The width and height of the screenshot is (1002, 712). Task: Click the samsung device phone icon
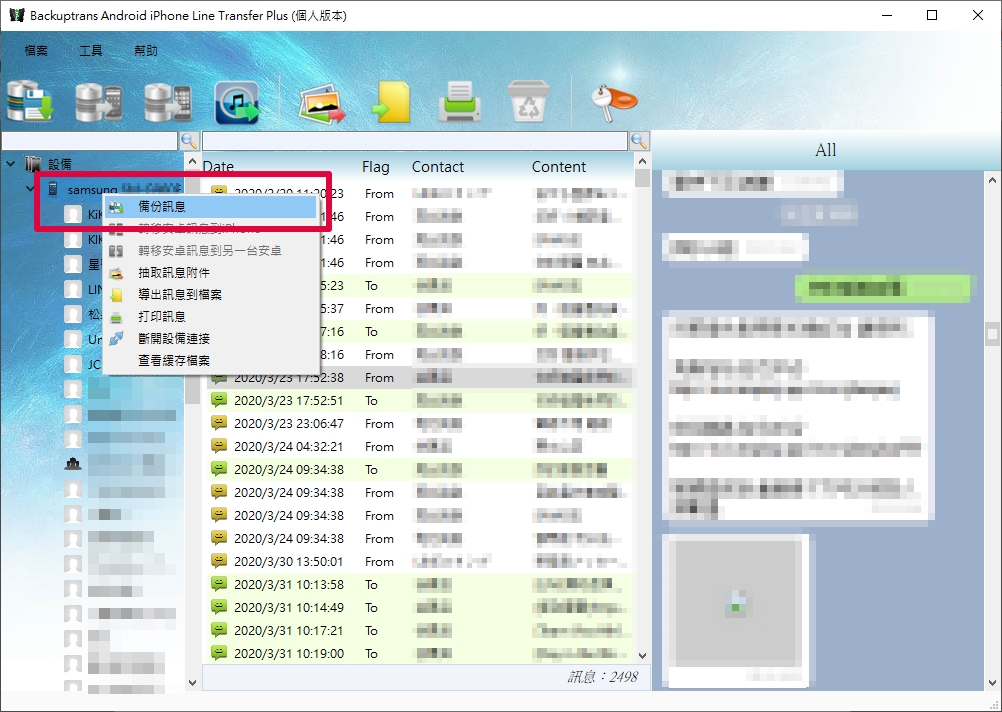(x=53, y=189)
